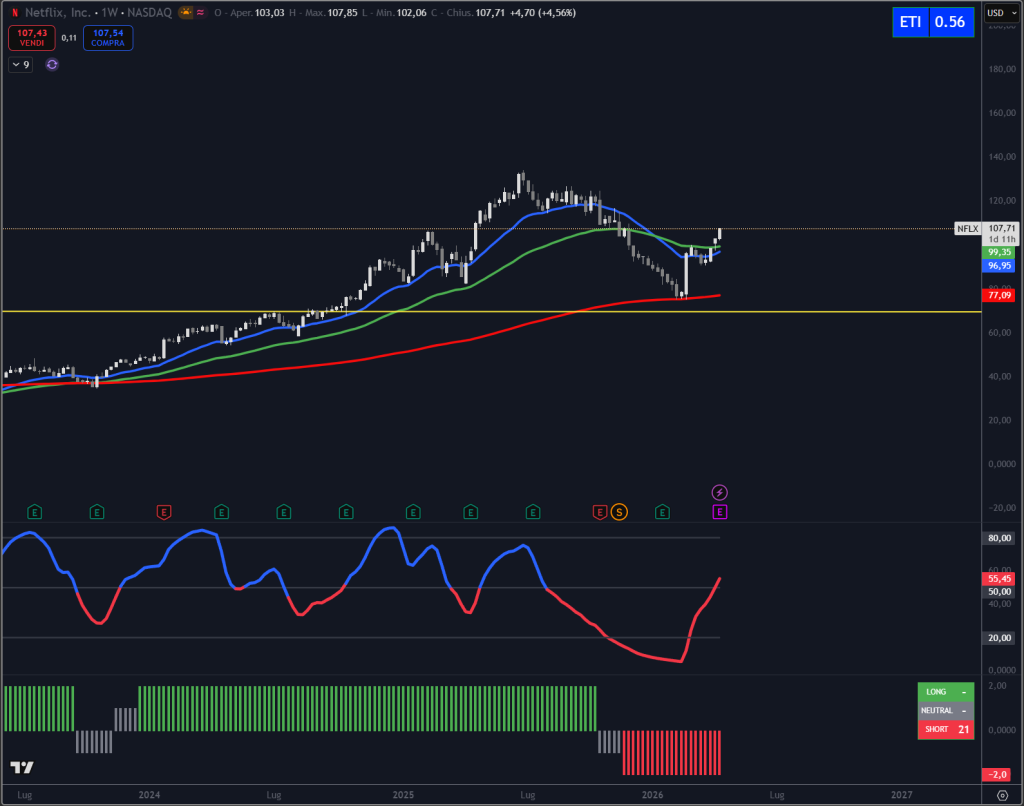Click the ETI 0.56 indicator badge

pos(932,21)
